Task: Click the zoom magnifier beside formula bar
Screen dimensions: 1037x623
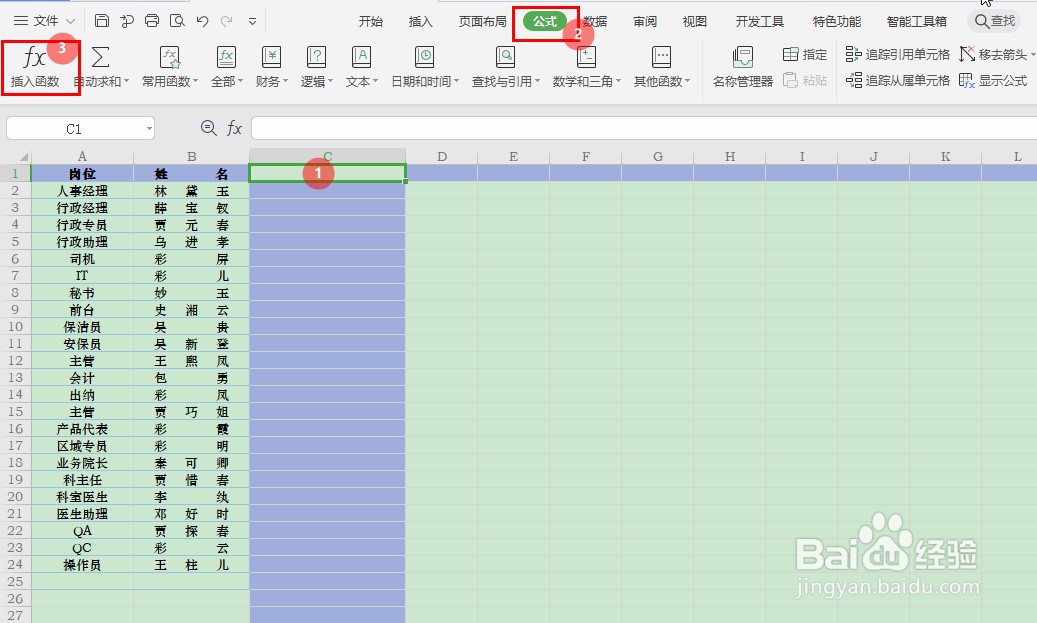Action: point(208,128)
